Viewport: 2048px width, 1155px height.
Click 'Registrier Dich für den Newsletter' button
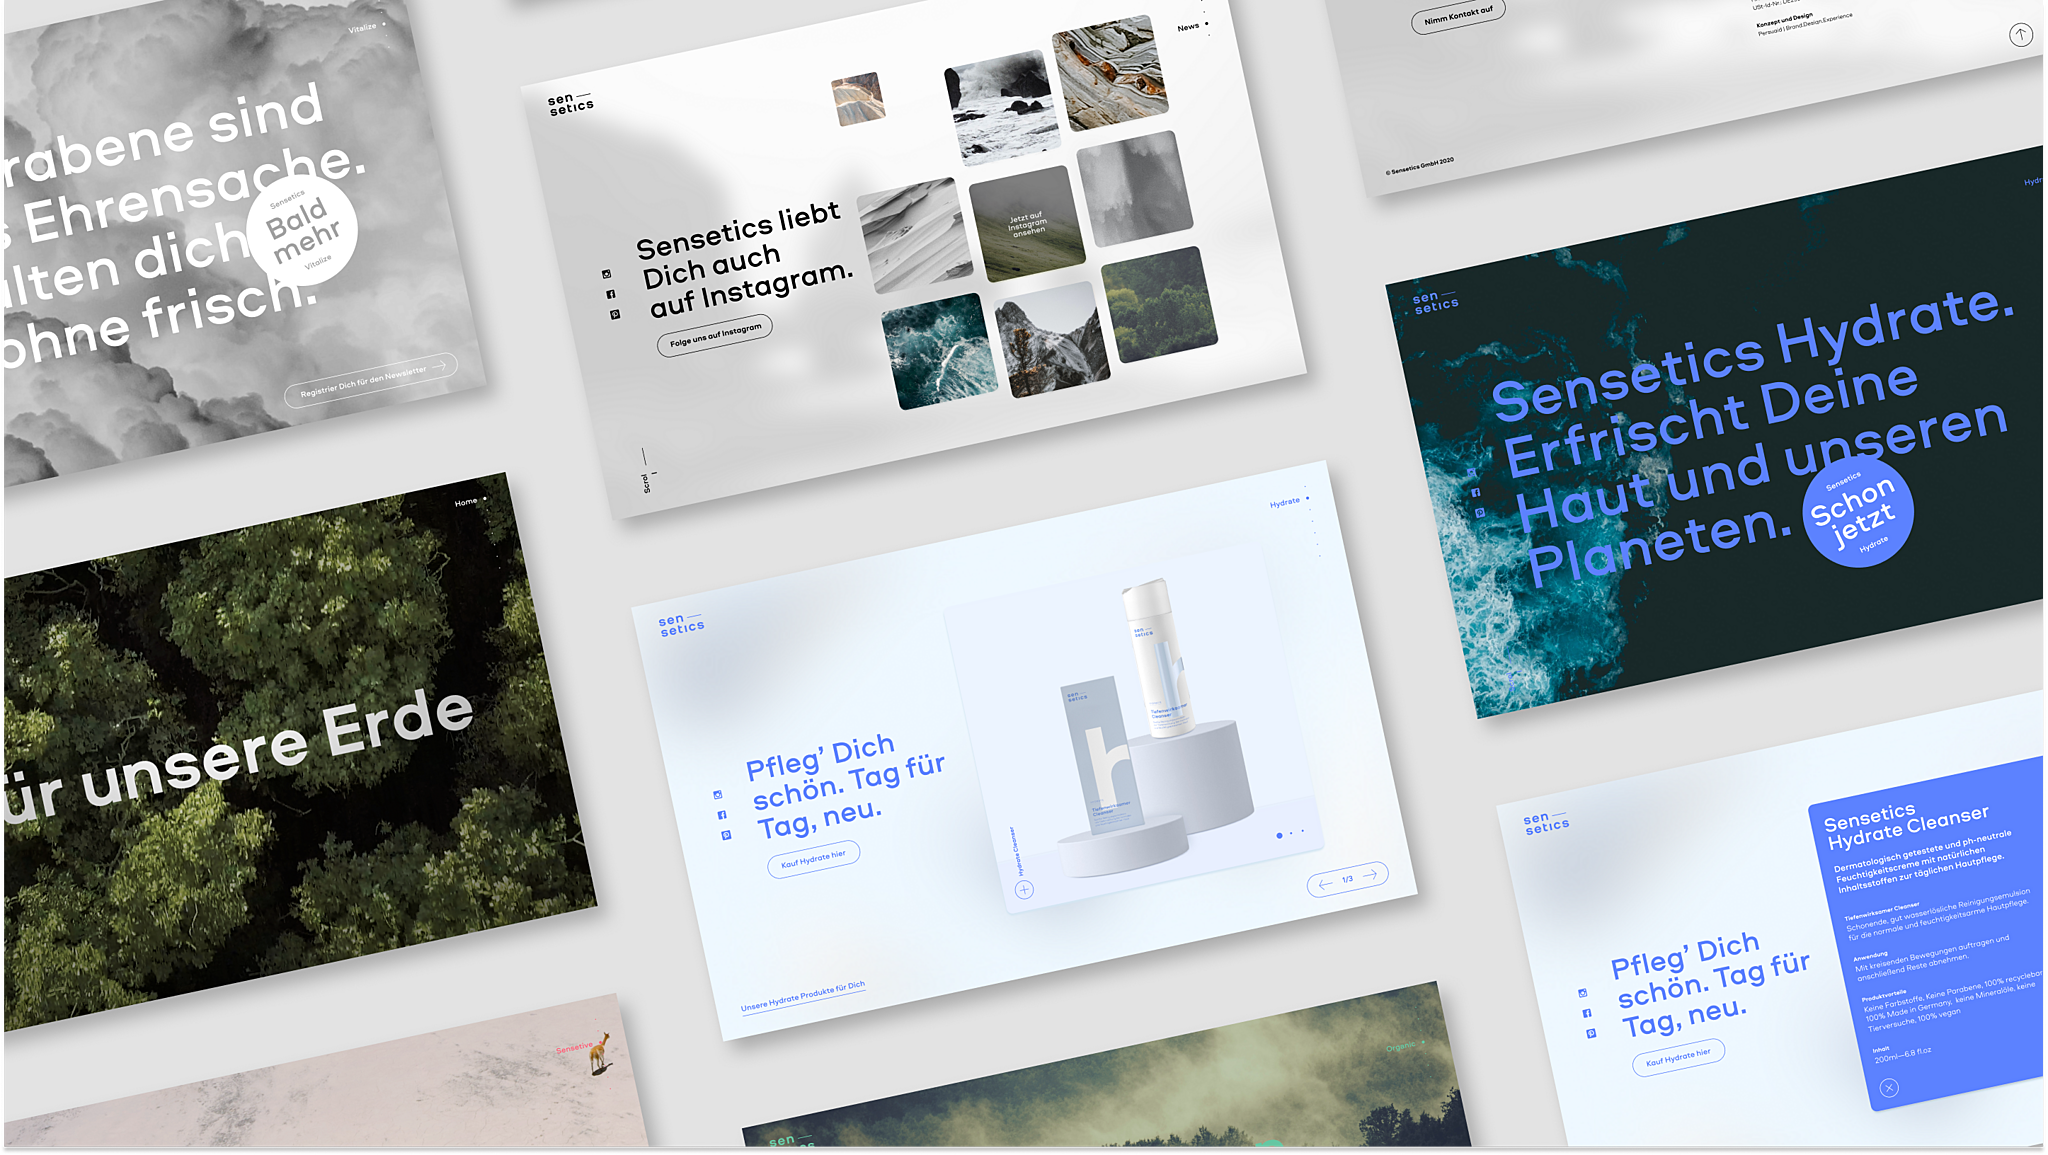point(371,380)
